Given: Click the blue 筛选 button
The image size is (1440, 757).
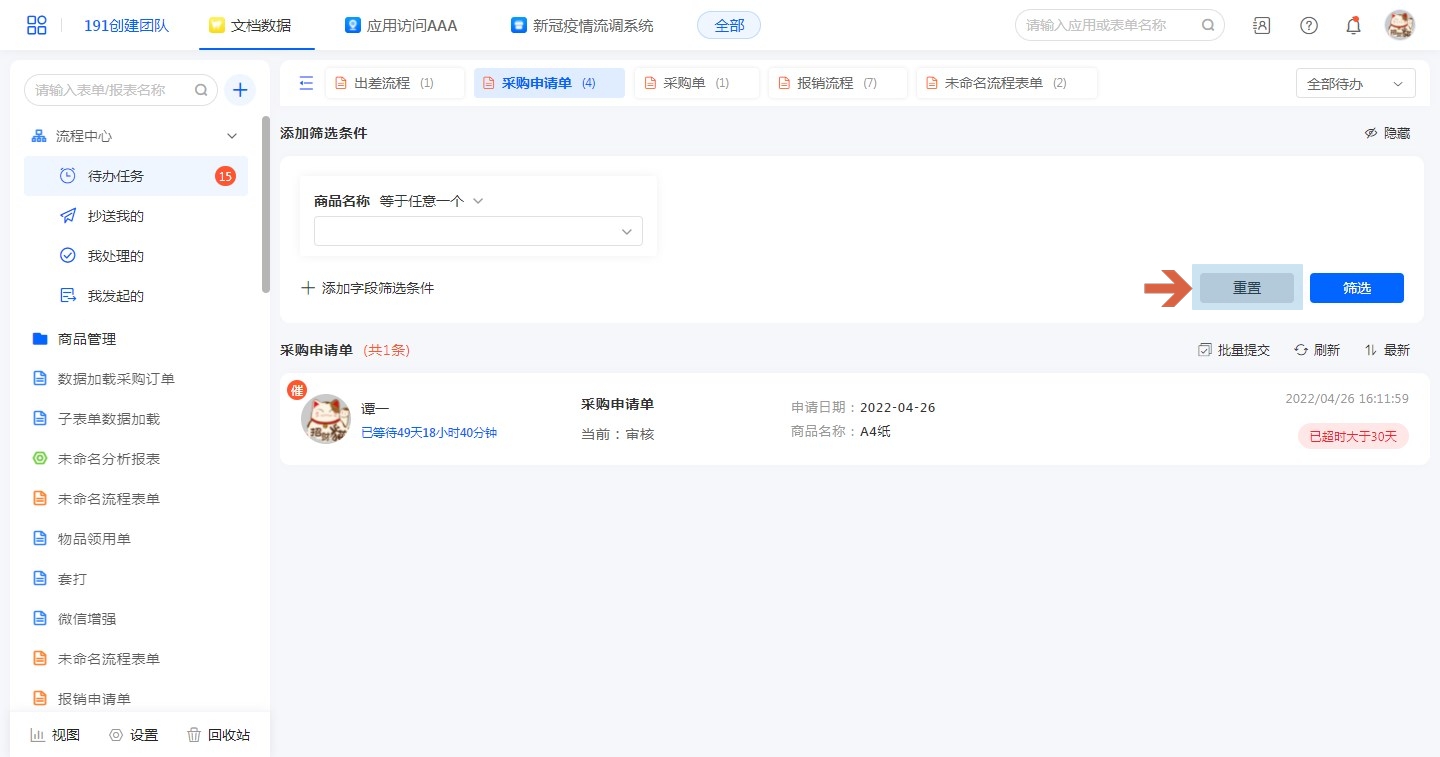Looking at the screenshot, I should pos(1356,288).
